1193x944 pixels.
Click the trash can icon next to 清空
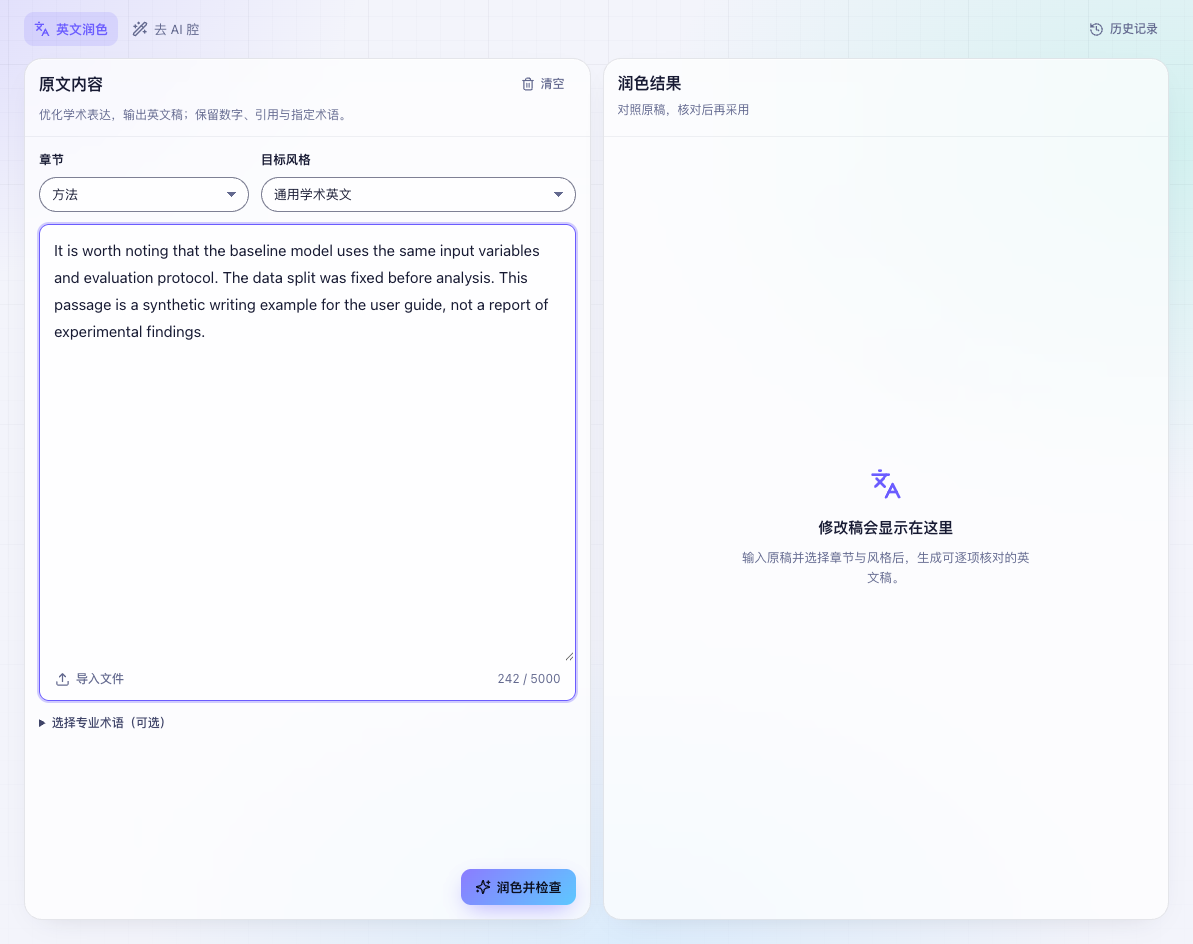click(528, 84)
